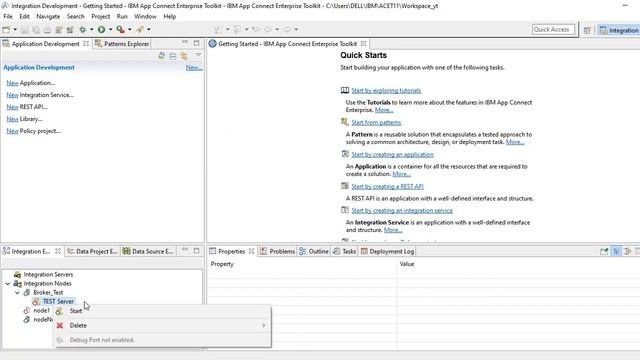Click the rocket launch icon in toolbar
The width and height of the screenshot is (640, 360).
(140, 29)
